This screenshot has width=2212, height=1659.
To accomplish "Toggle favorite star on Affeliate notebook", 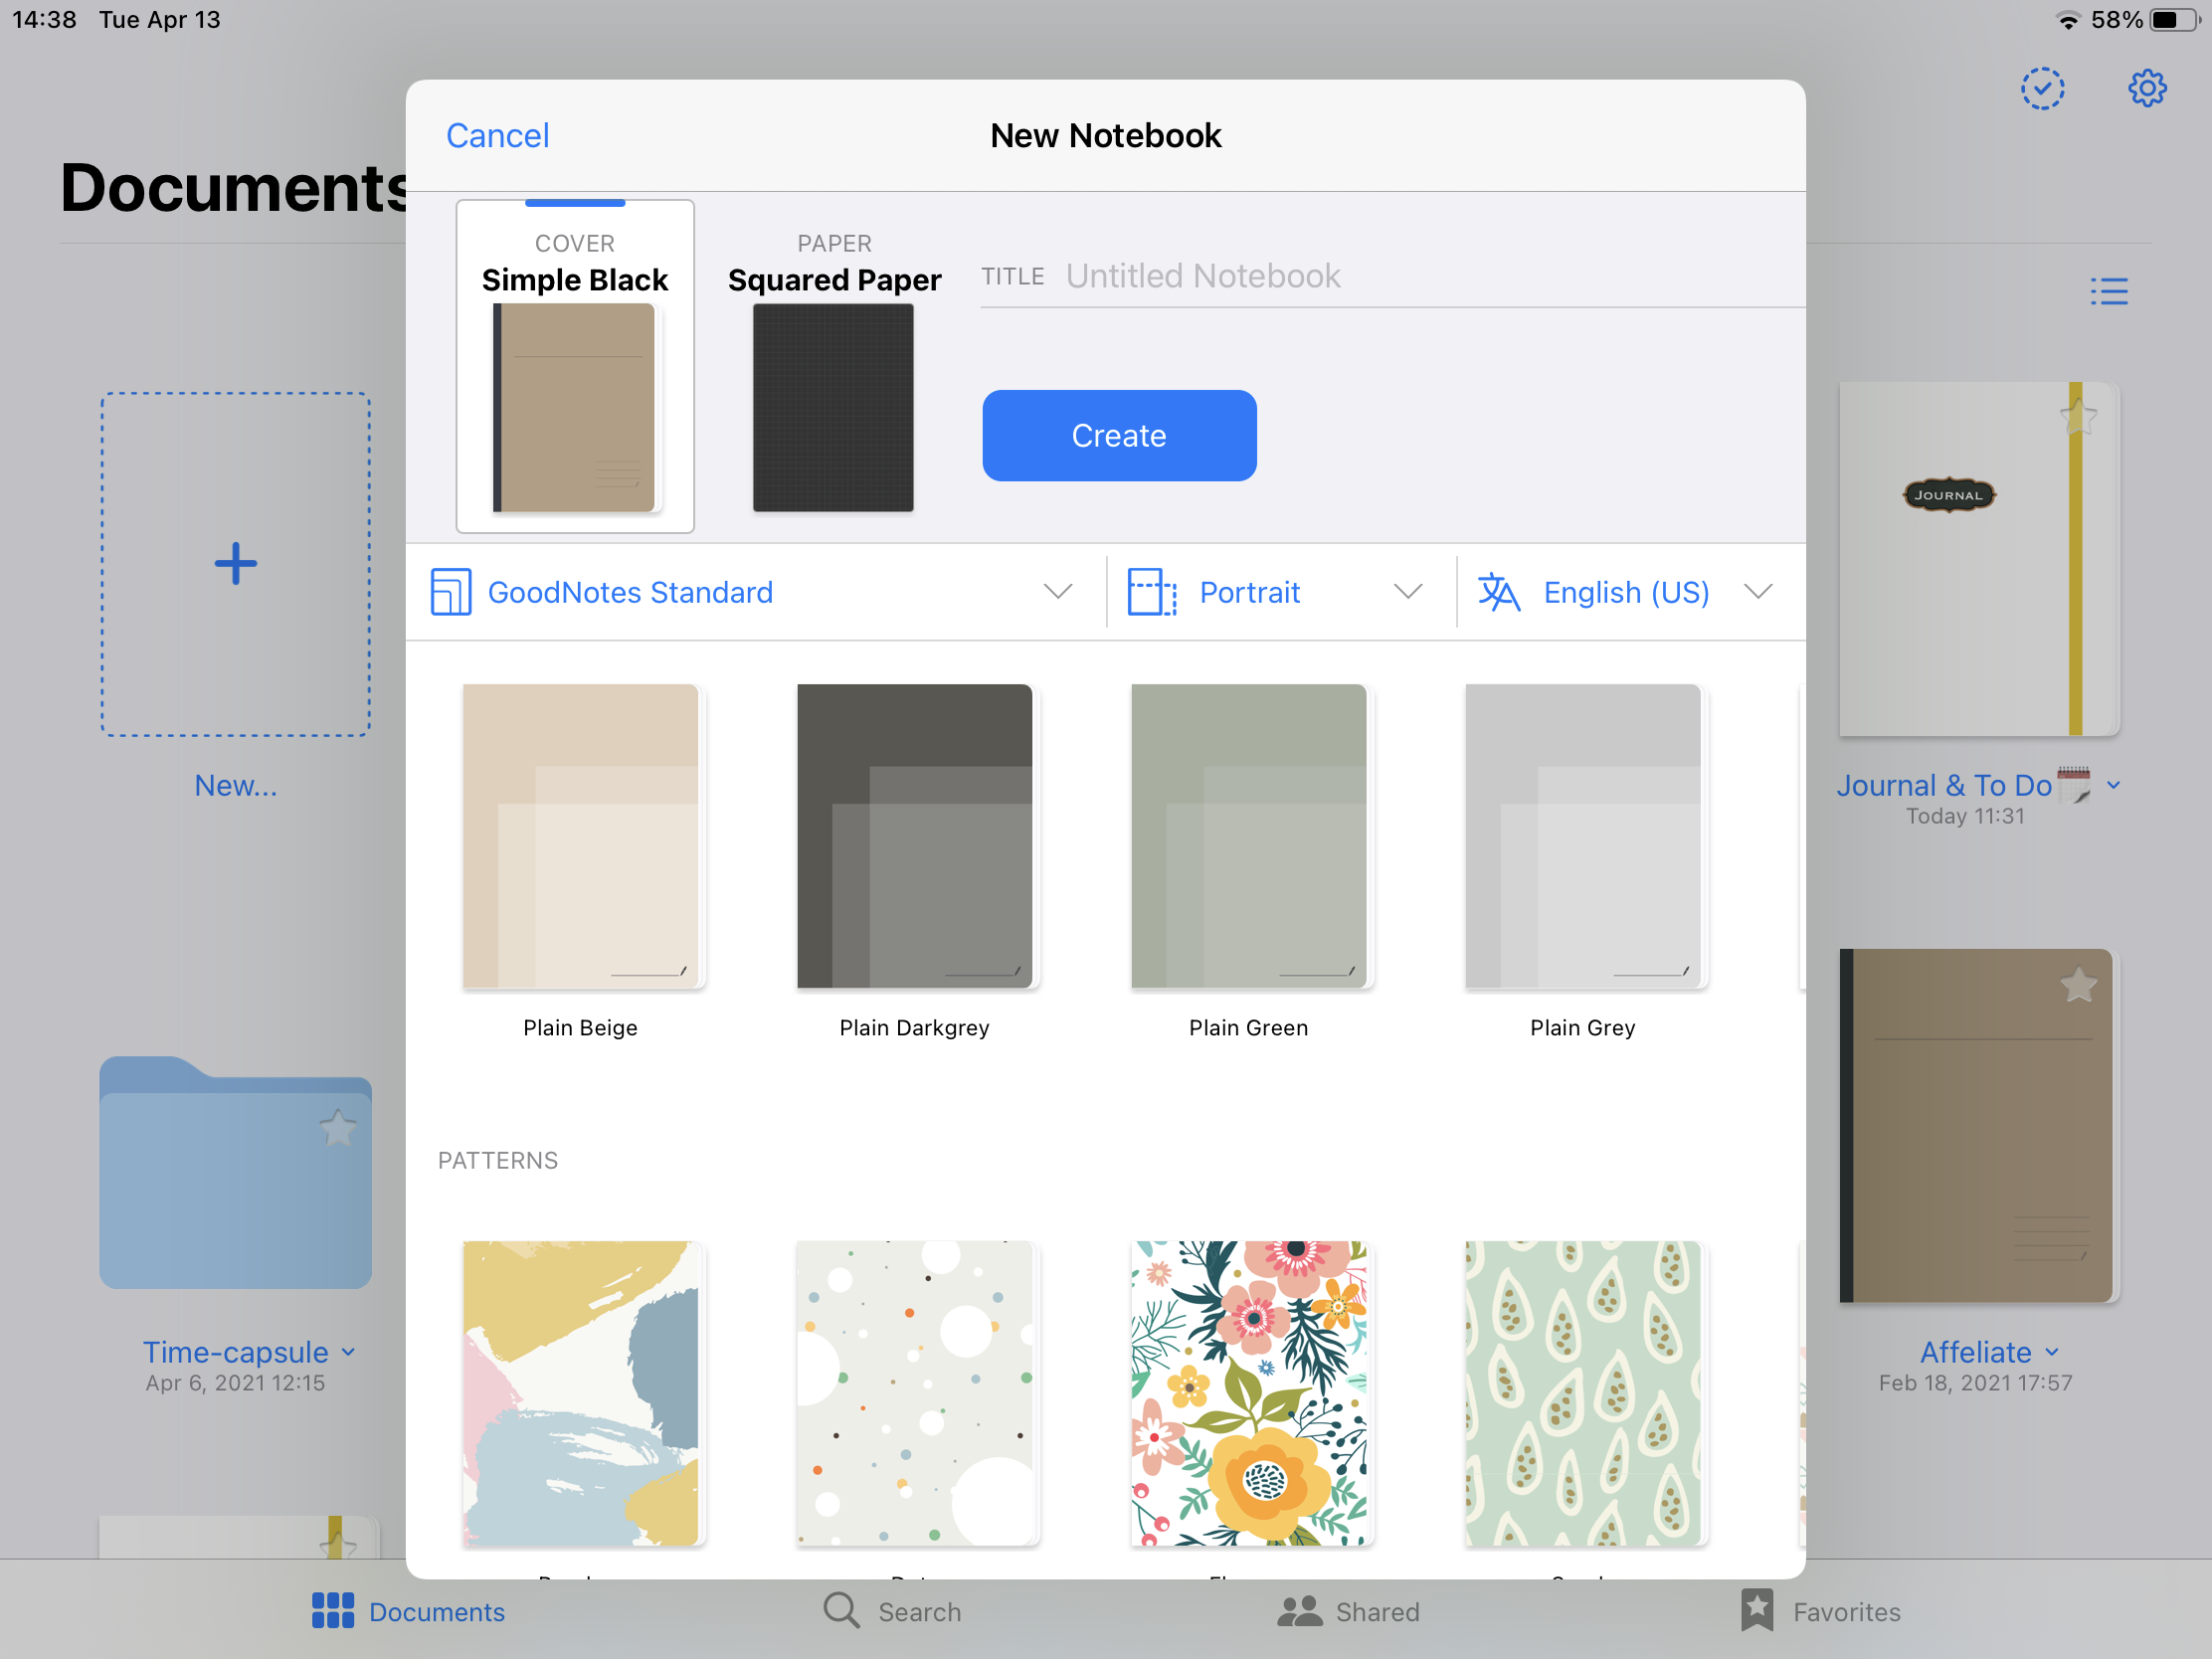I will pyautogui.click(x=2078, y=986).
